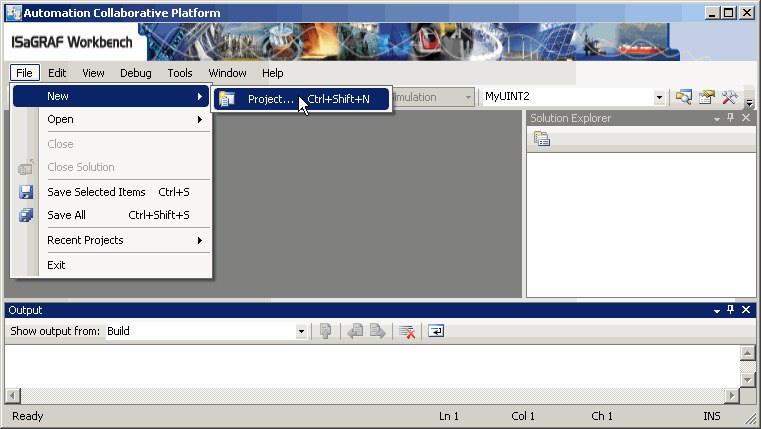
Task: Go to previous message in Output toolbar
Action: pos(355,331)
